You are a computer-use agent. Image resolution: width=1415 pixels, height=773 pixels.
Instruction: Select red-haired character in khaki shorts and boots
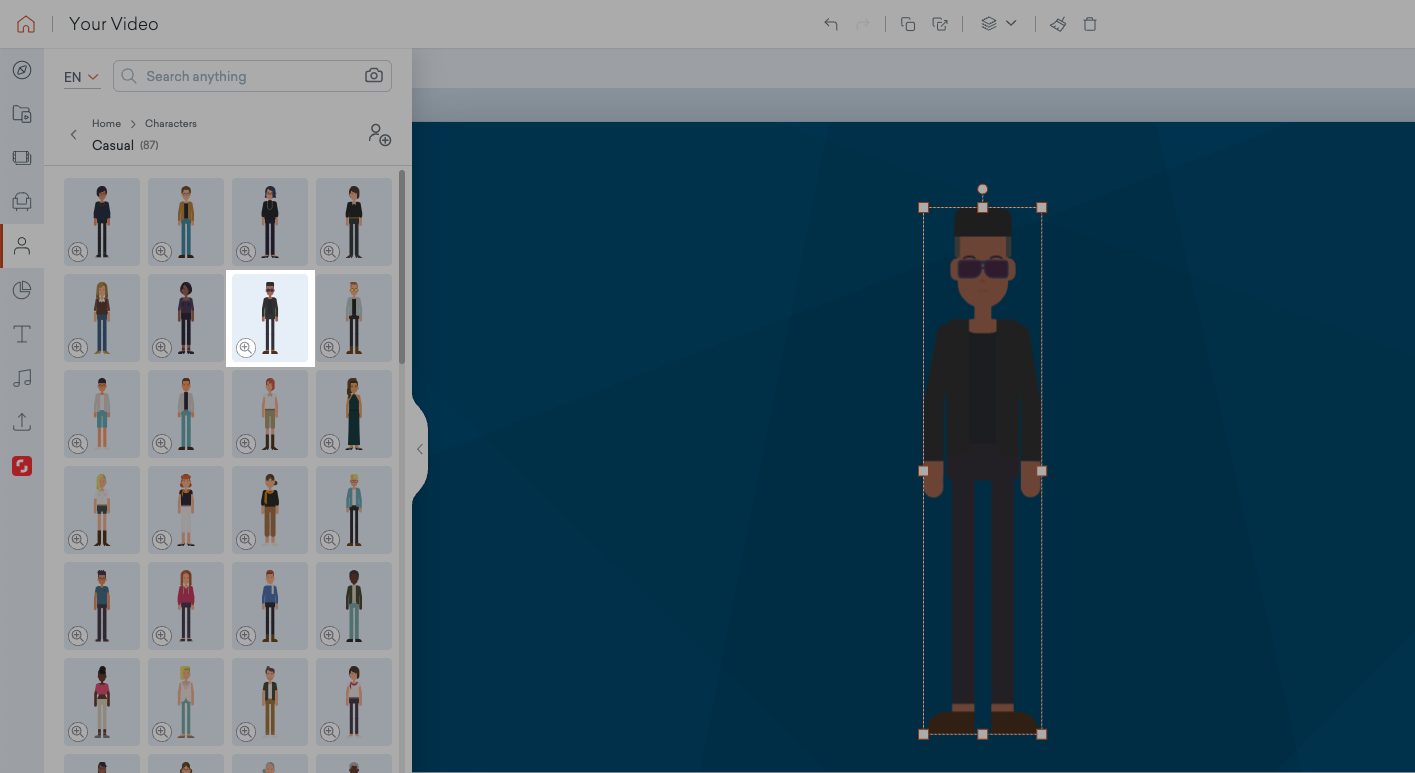point(270,414)
